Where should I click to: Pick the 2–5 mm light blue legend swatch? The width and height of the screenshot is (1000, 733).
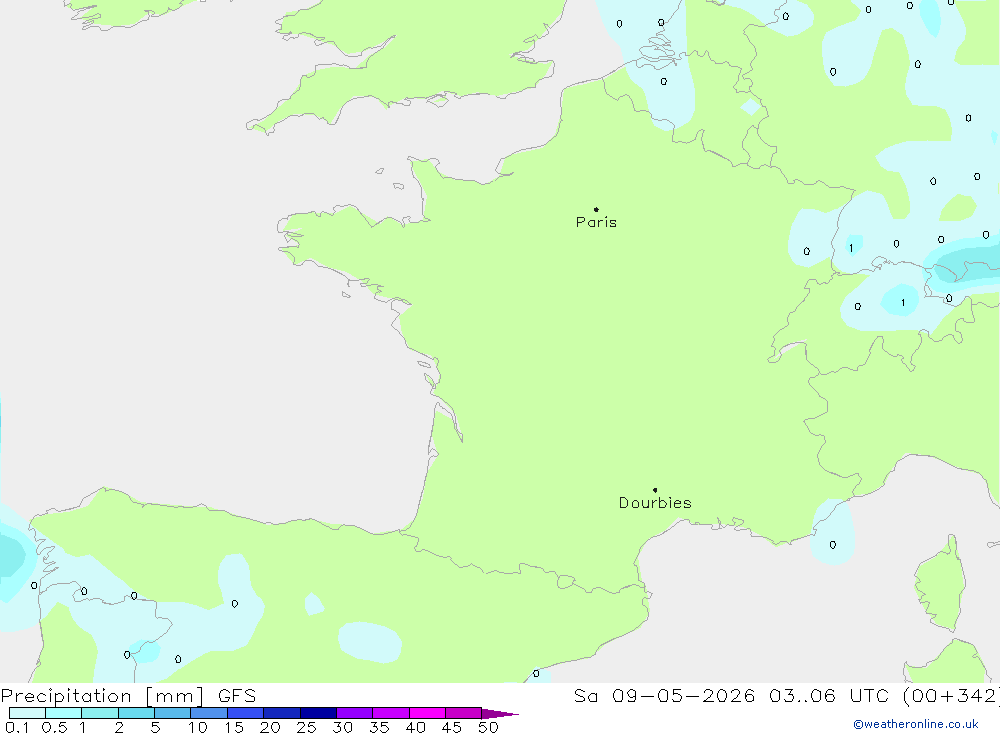pyautogui.click(x=136, y=713)
